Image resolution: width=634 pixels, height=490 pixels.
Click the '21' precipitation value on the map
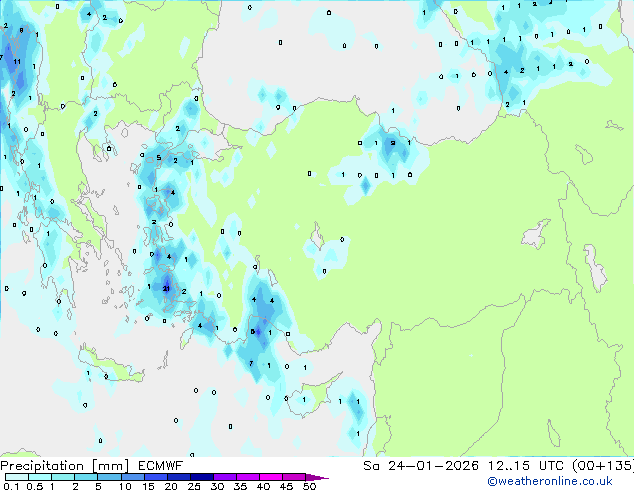(166, 288)
